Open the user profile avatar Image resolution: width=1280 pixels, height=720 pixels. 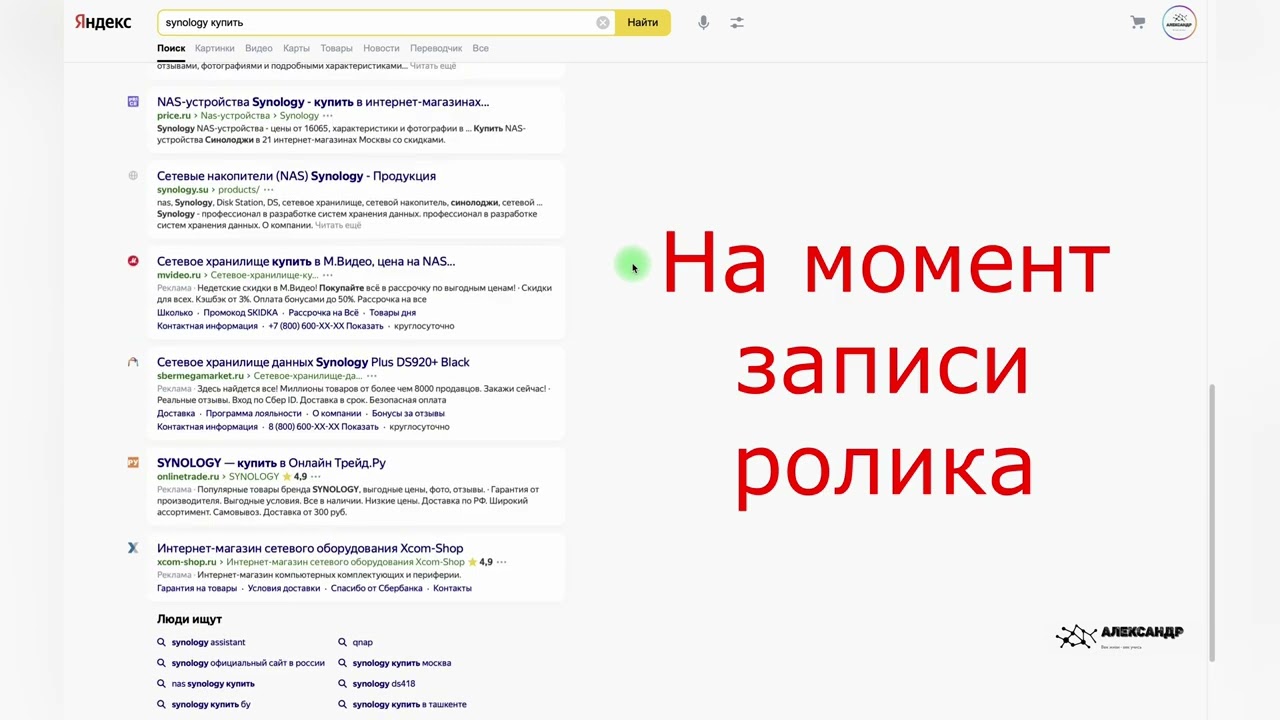point(1179,22)
